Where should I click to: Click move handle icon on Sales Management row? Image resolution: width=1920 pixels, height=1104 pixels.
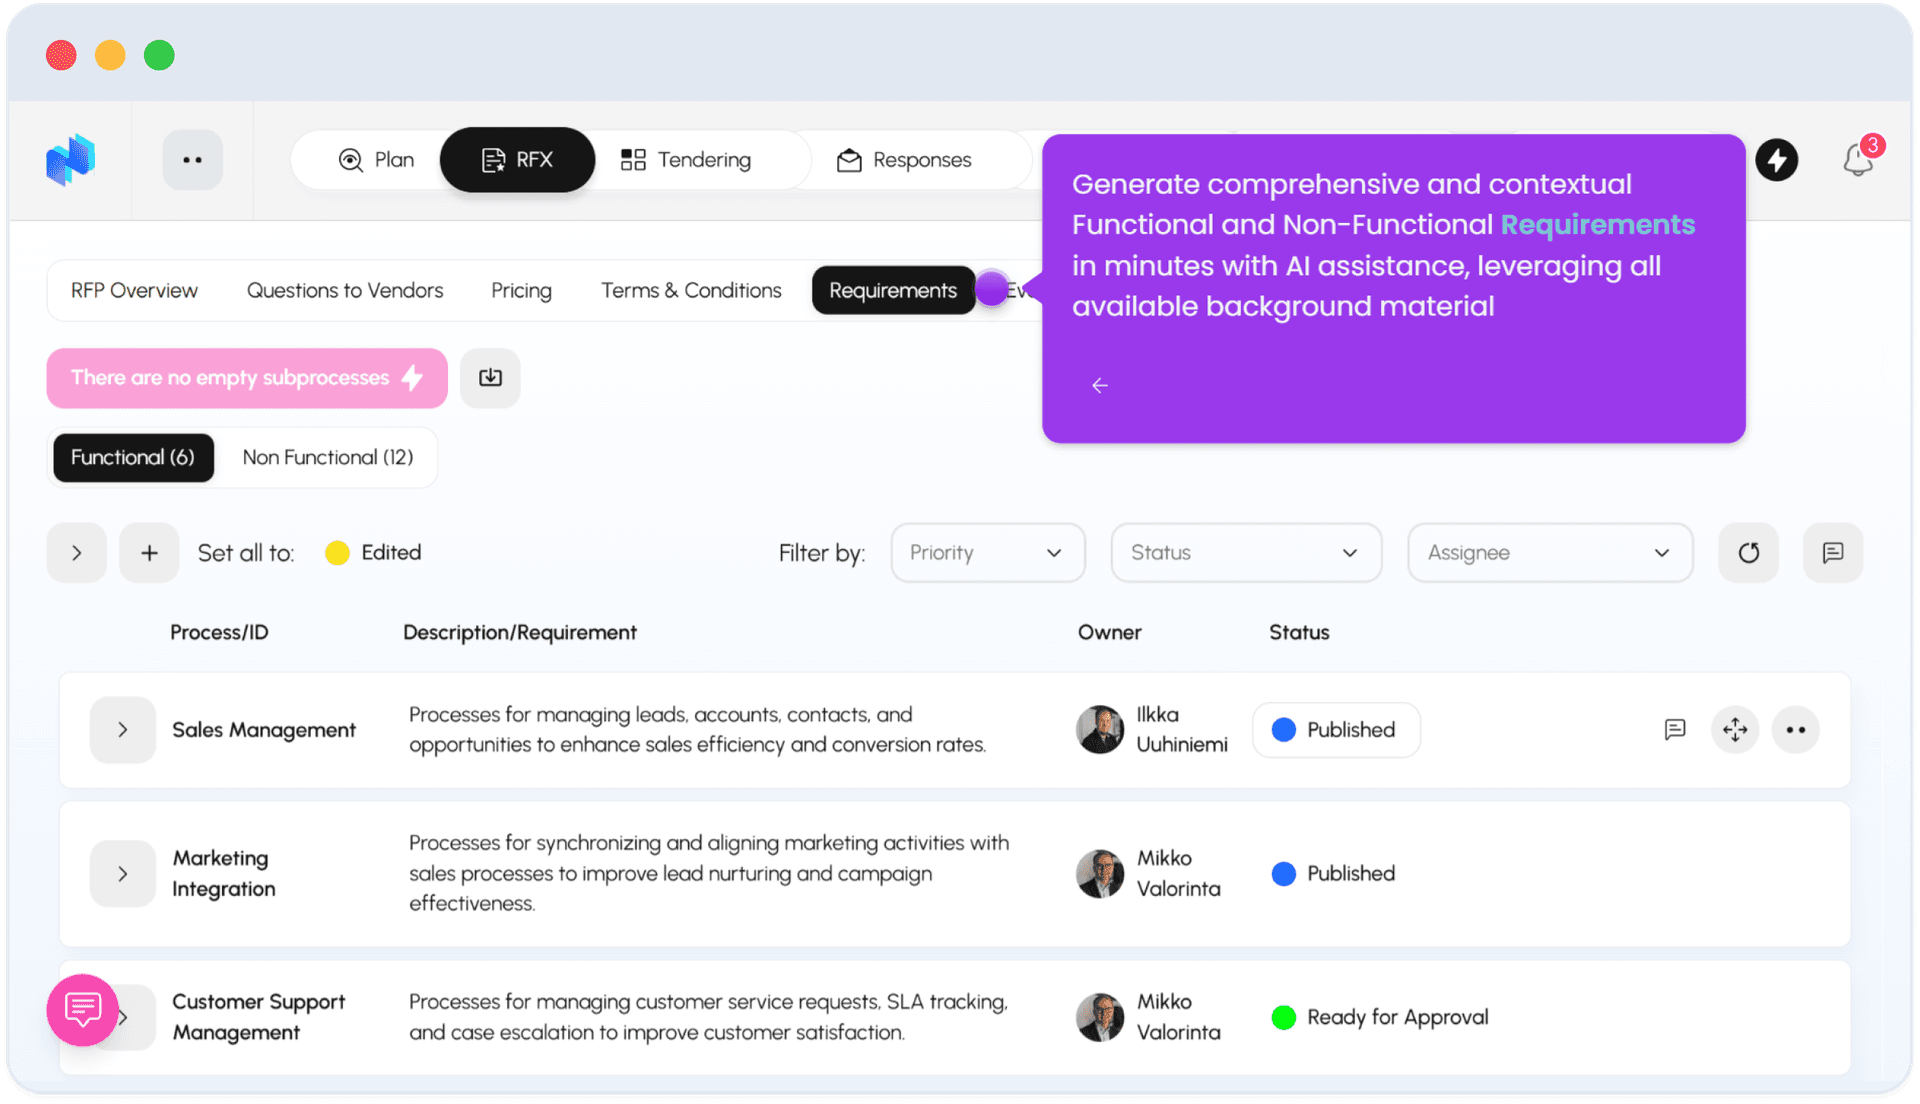tap(1735, 730)
